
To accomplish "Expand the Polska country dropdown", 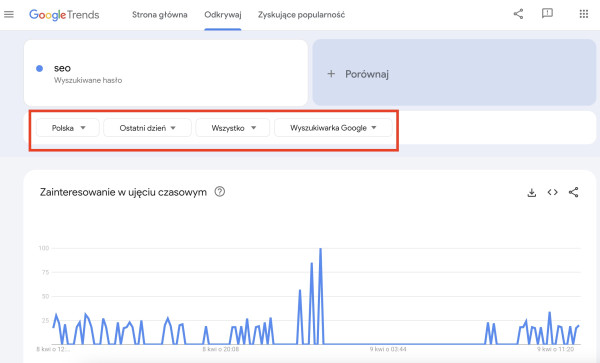I will tap(68, 128).
